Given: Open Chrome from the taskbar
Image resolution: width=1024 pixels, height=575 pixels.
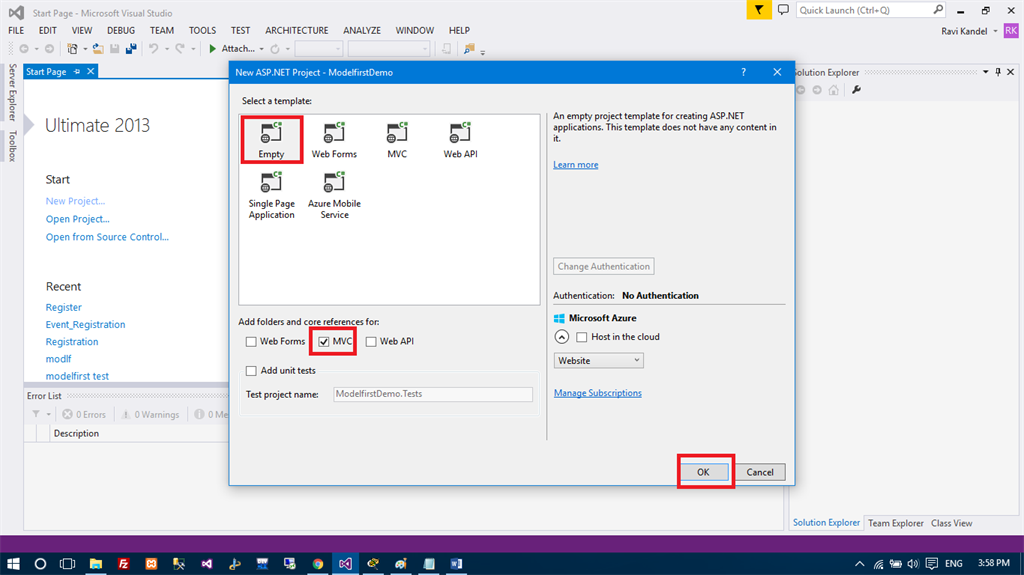Looking at the screenshot, I should (x=318, y=563).
